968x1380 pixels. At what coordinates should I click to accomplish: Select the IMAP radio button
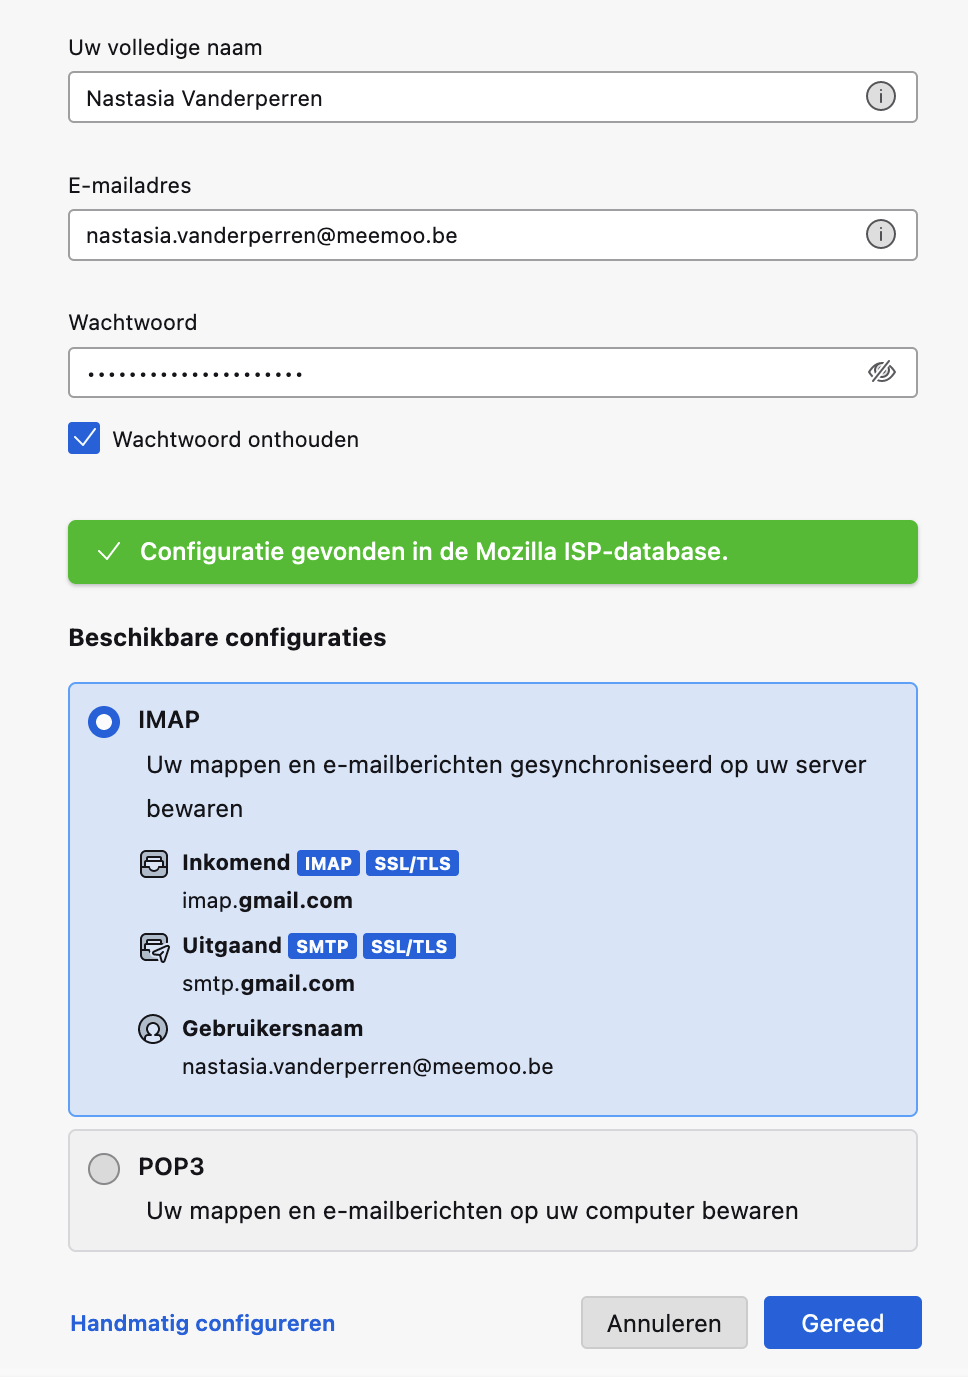click(x=104, y=721)
